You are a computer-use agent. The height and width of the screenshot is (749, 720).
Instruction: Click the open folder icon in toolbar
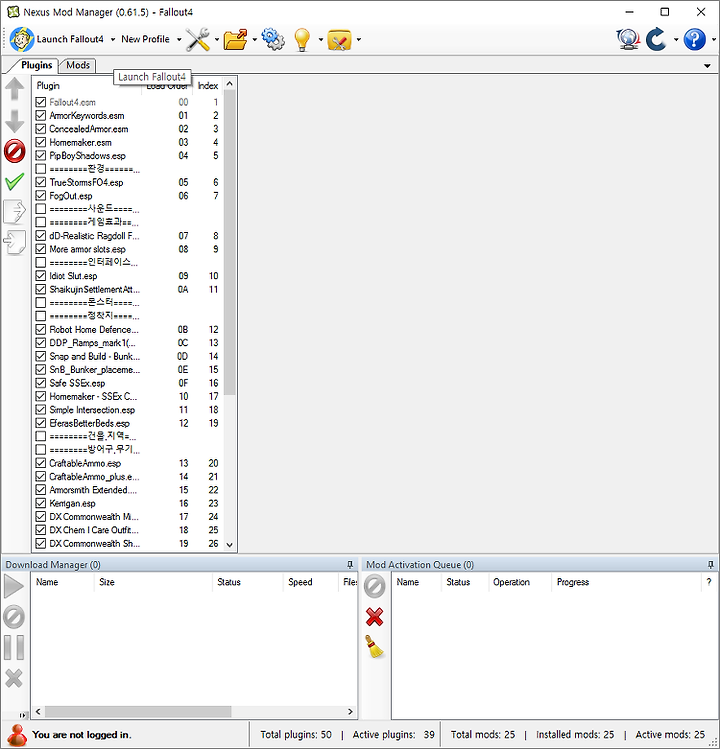pos(236,39)
